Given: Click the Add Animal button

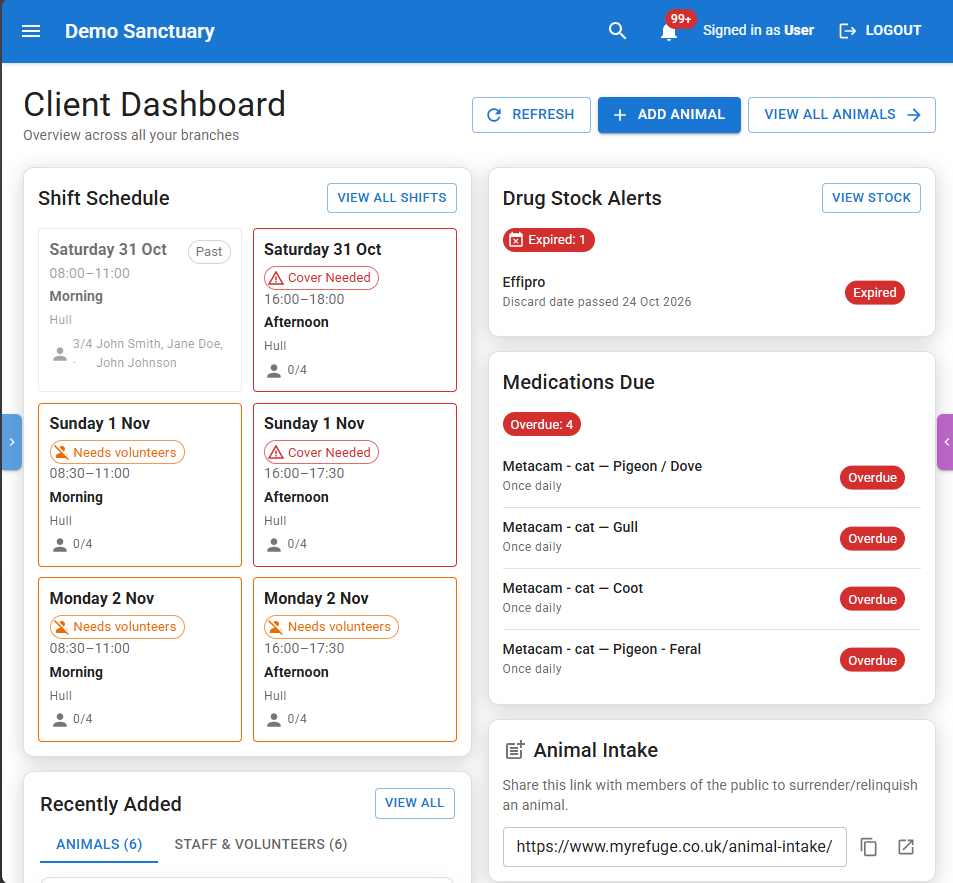Looking at the screenshot, I should pyautogui.click(x=669, y=115).
